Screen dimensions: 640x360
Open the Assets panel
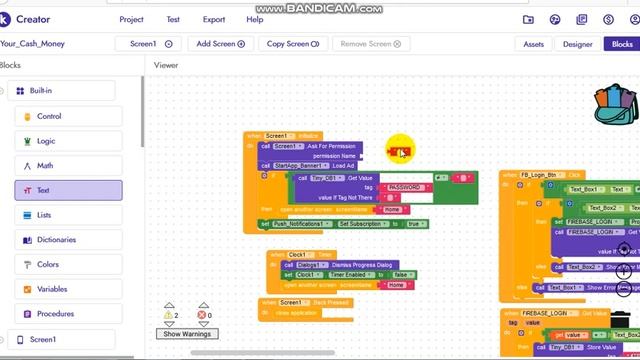[533, 44]
